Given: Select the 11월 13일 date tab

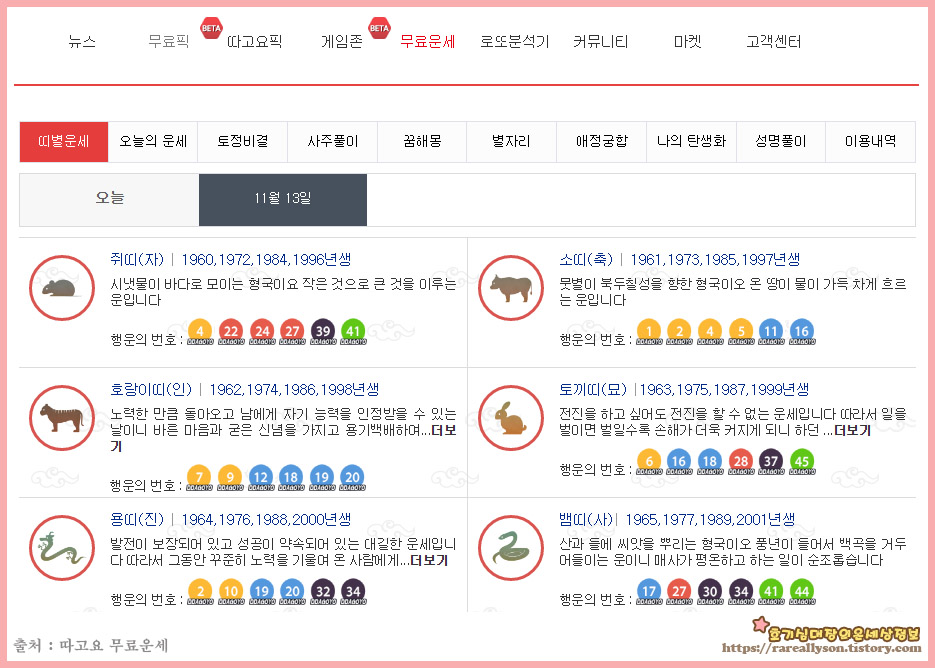Looking at the screenshot, I should tap(283, 199).
